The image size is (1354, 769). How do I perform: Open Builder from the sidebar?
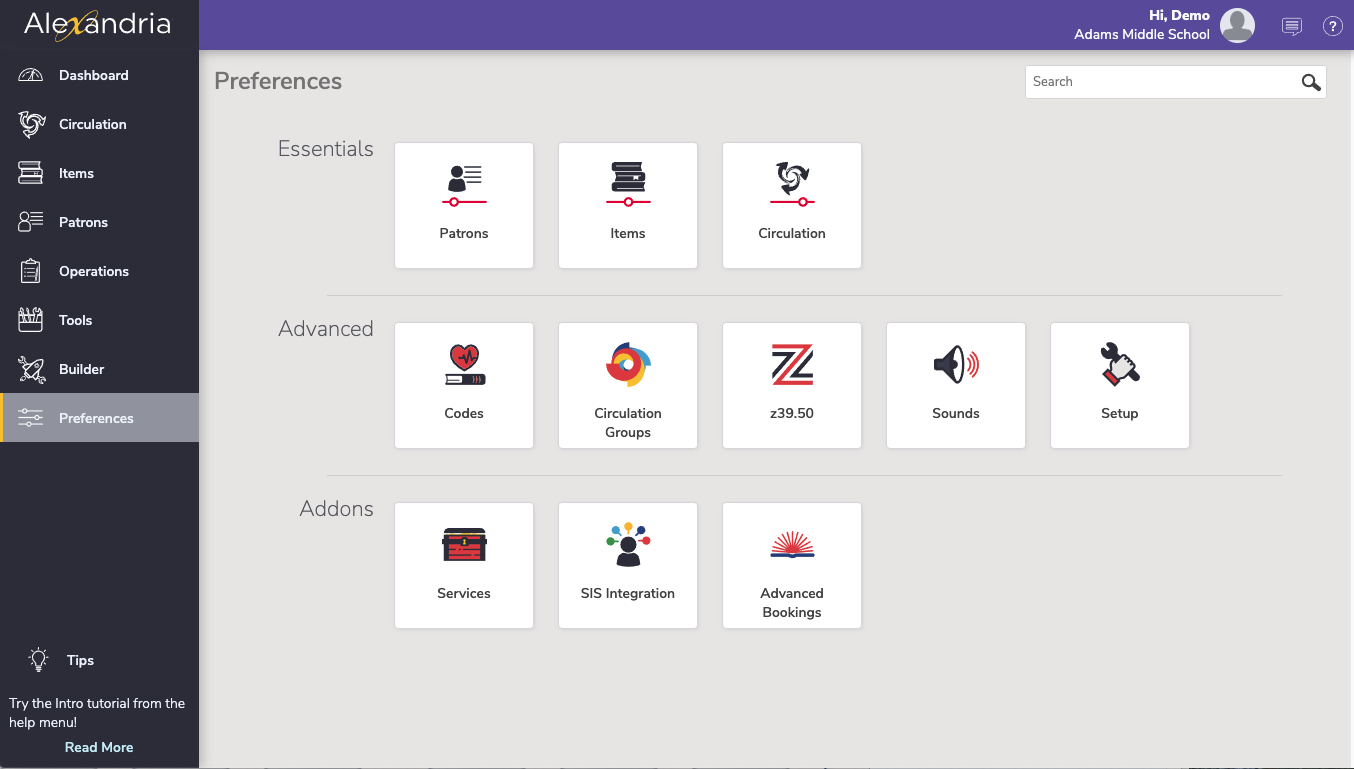click(x=81, y=369)
